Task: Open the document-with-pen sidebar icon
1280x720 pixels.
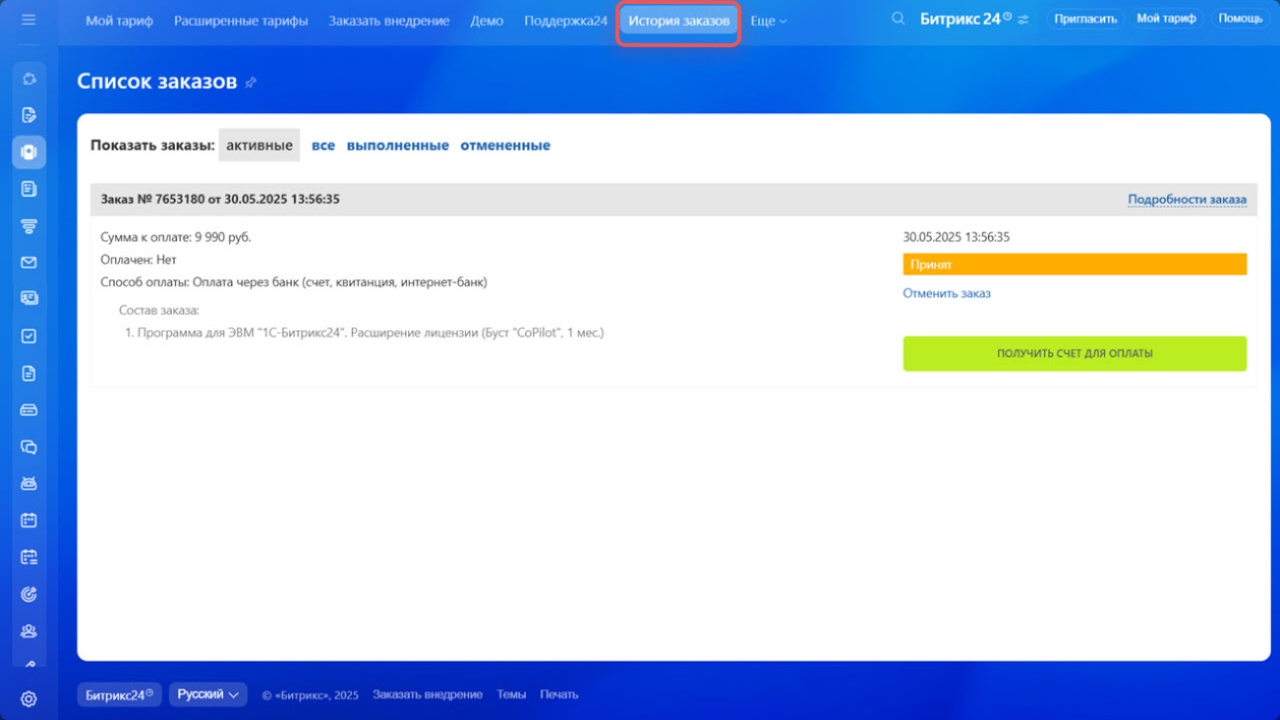Action: [29, 115]
